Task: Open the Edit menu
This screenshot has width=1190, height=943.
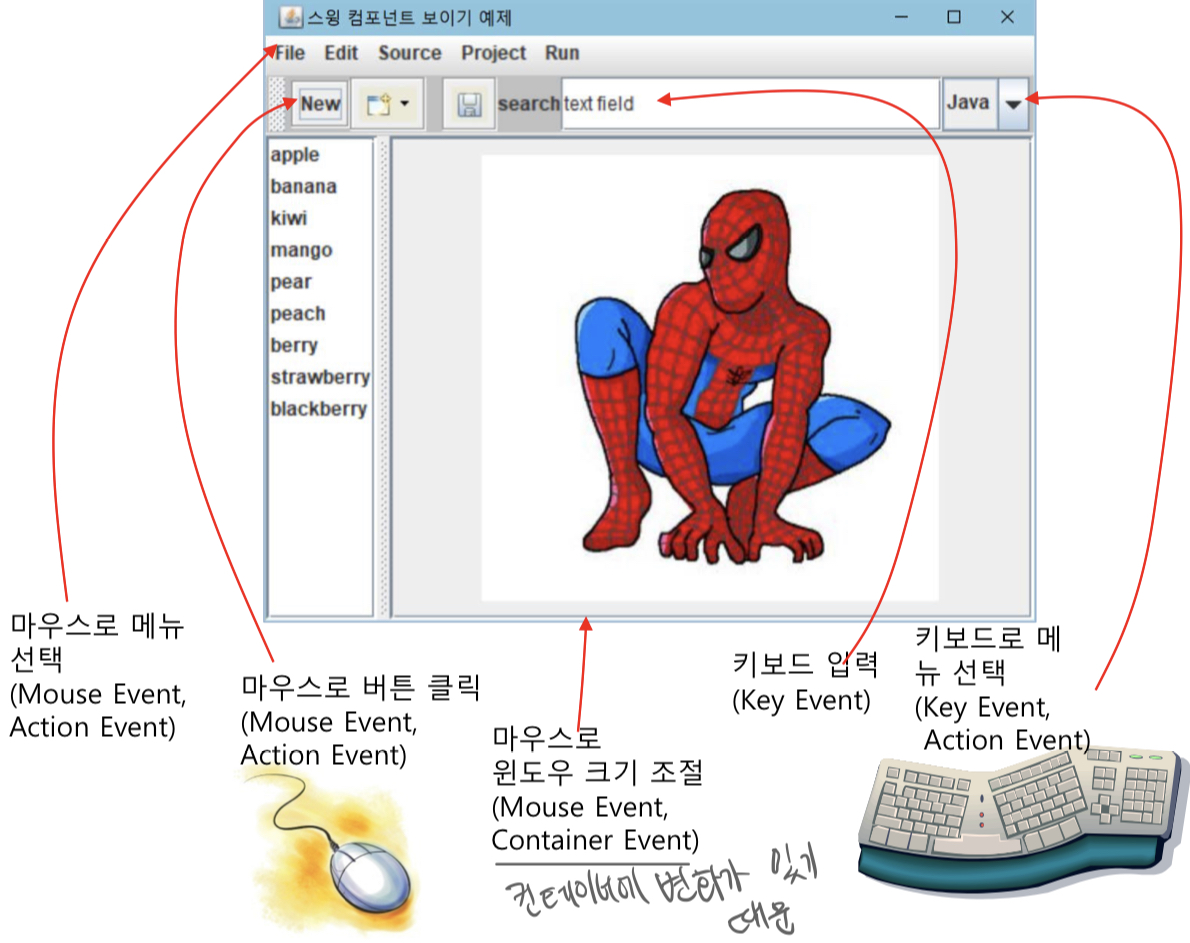Action: [341, 53]
